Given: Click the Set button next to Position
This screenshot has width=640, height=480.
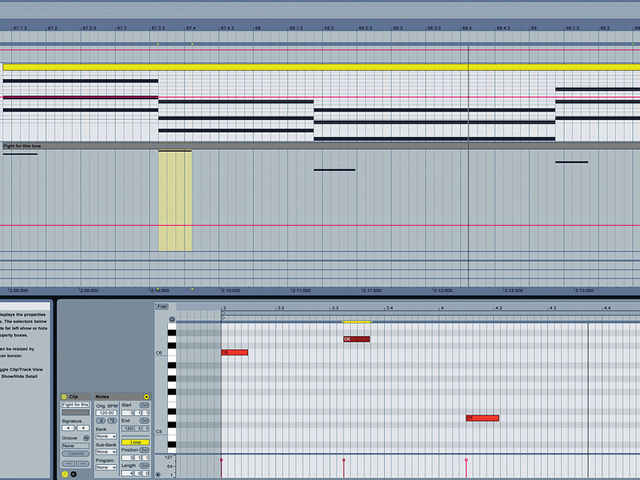Looking at the screenshot, I should click(x=144, y=450).
